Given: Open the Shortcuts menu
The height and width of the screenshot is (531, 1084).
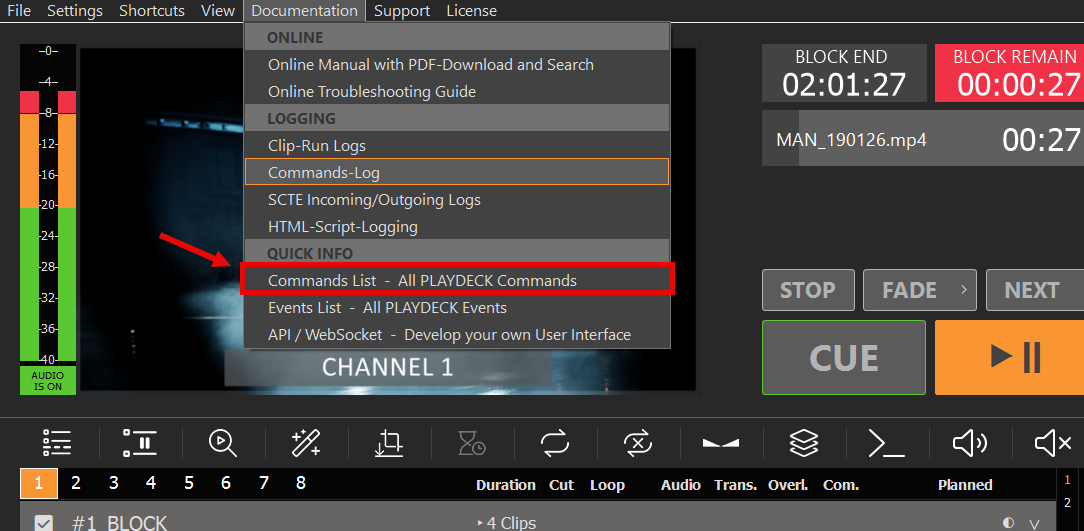Looking at the screenshot, I should pyautogui.click(x=151, y=10).
